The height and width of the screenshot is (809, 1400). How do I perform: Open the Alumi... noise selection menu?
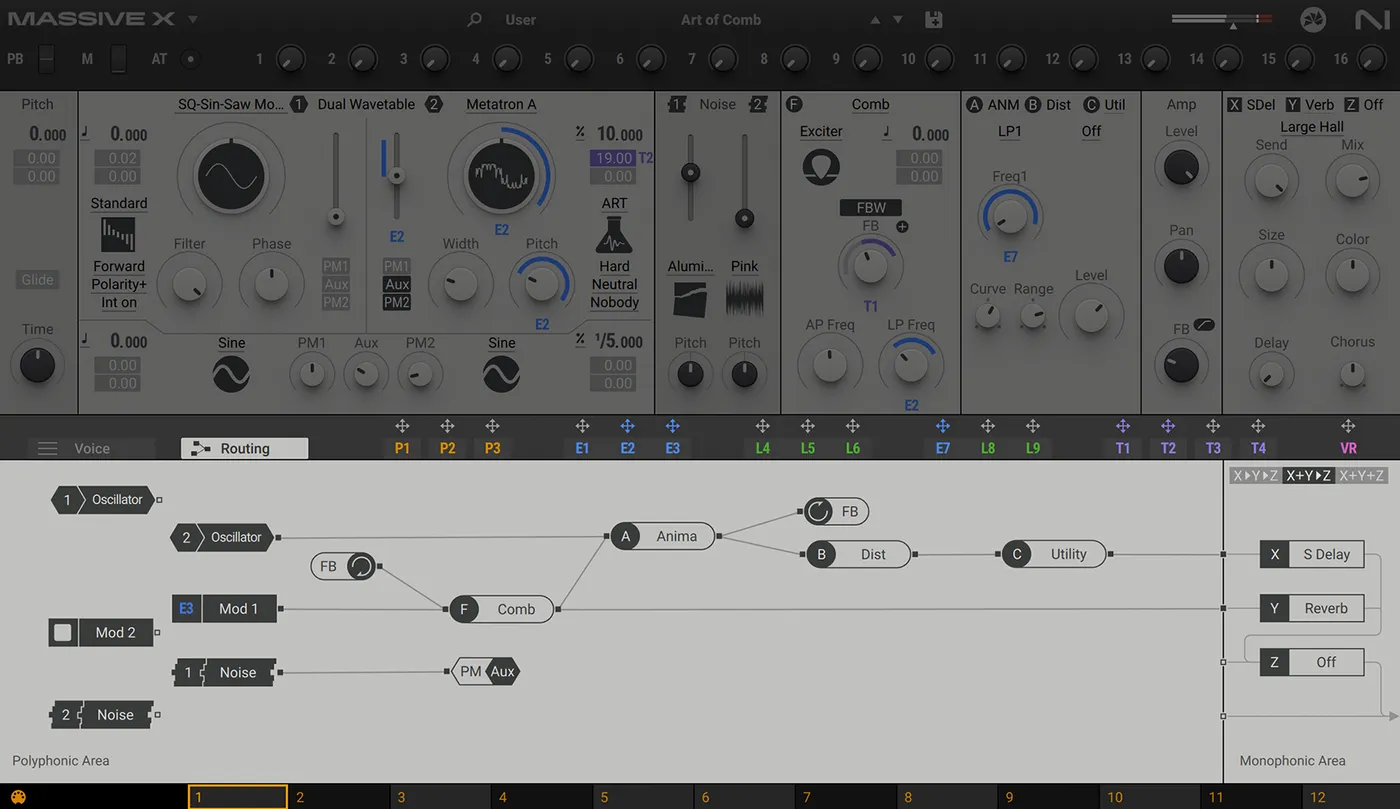point(691,266)
